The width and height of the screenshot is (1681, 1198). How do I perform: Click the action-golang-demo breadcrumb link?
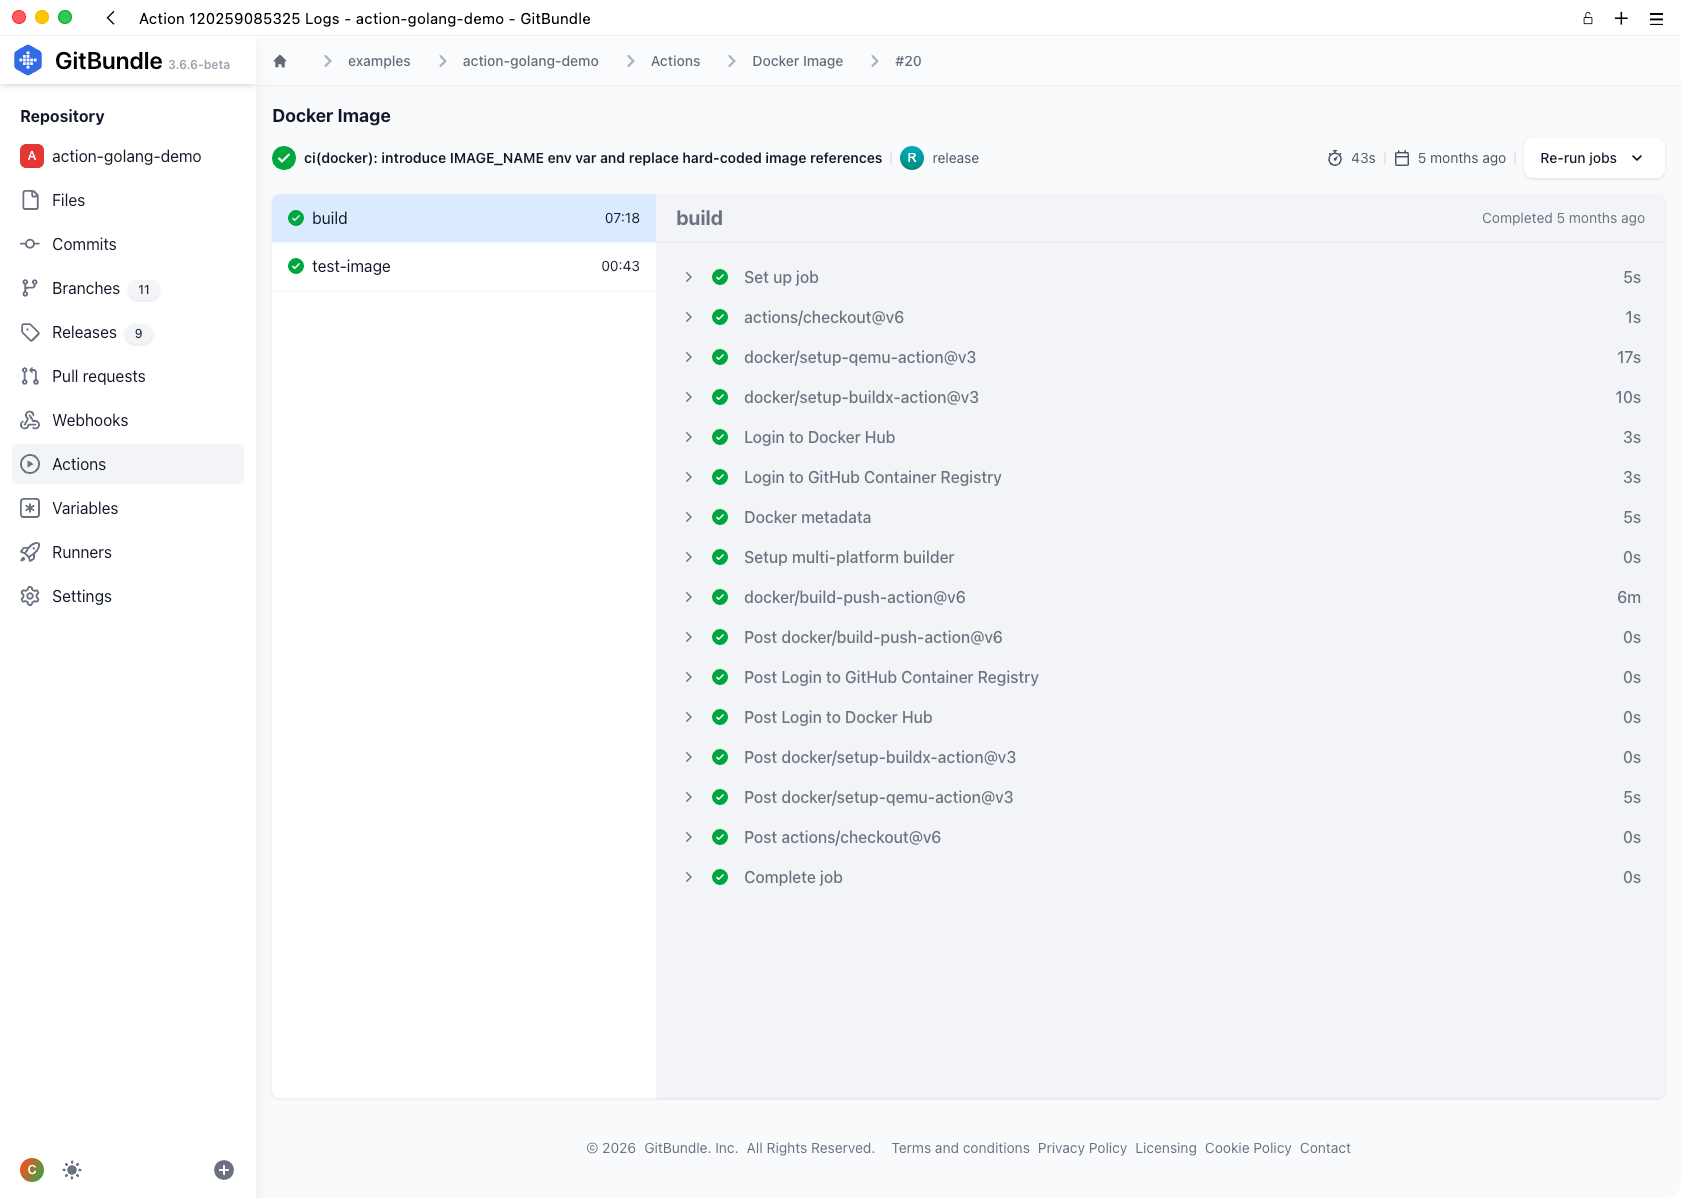[530, 61]
